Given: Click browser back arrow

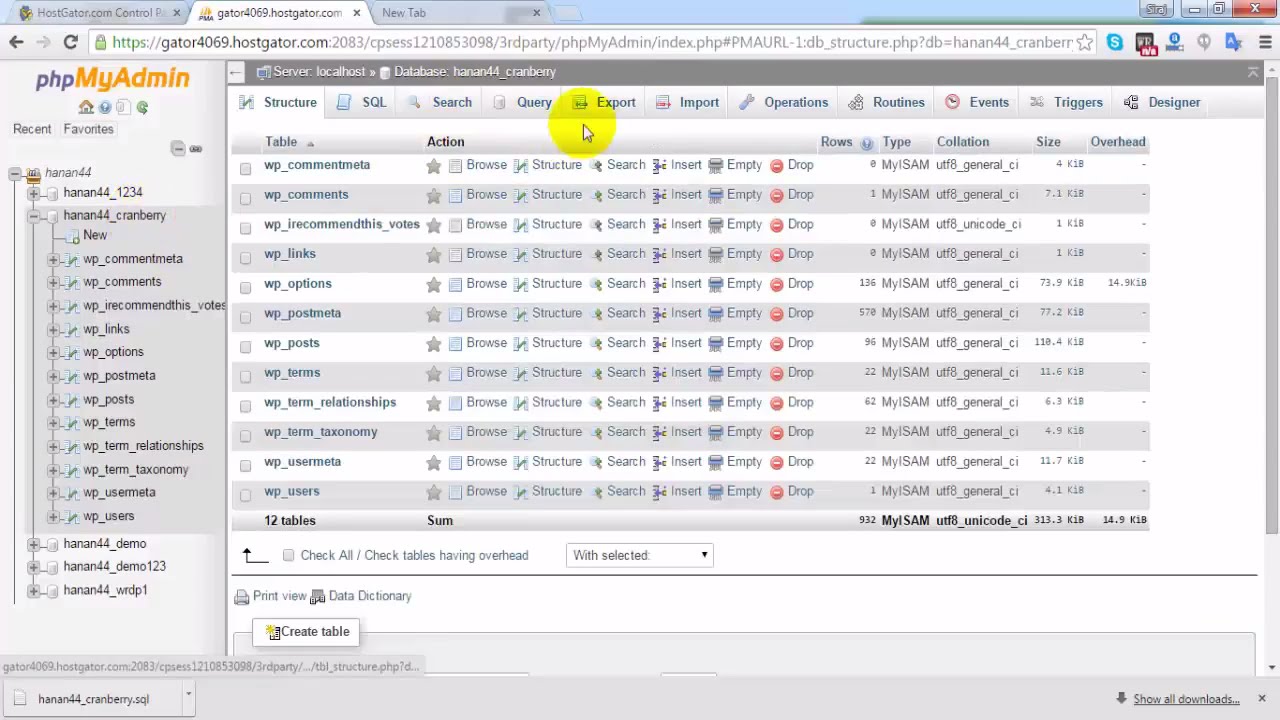Looking at the screenshot, I should point(16,42).
